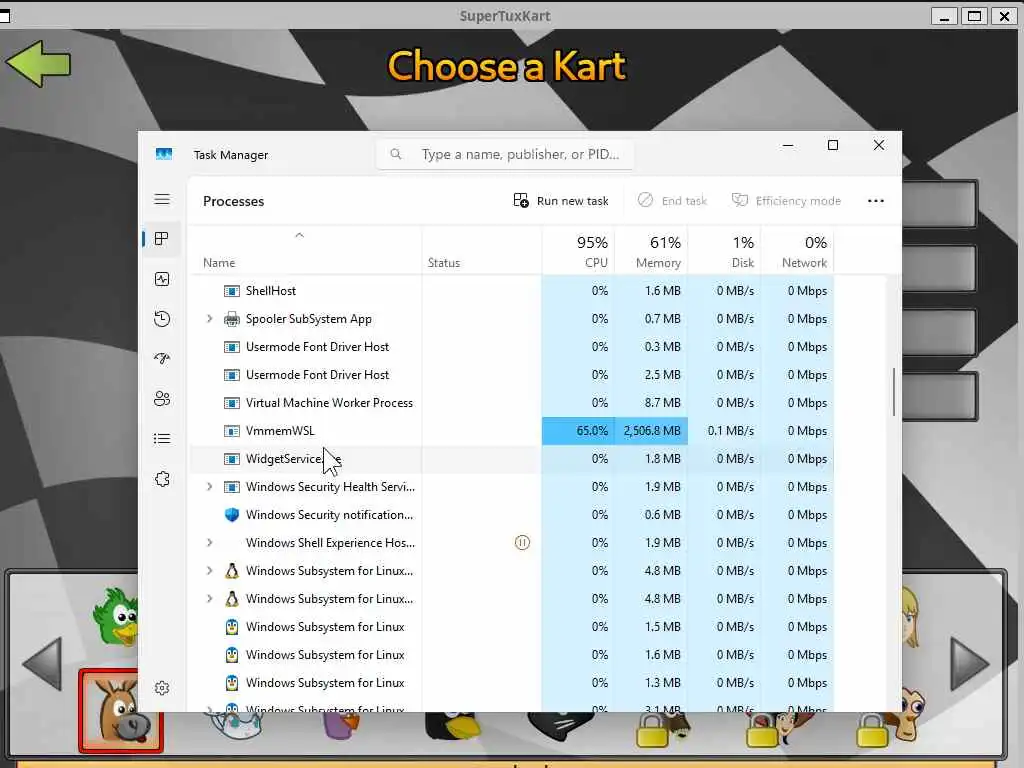
Task: Click the End task button
Action: [673, 200]
